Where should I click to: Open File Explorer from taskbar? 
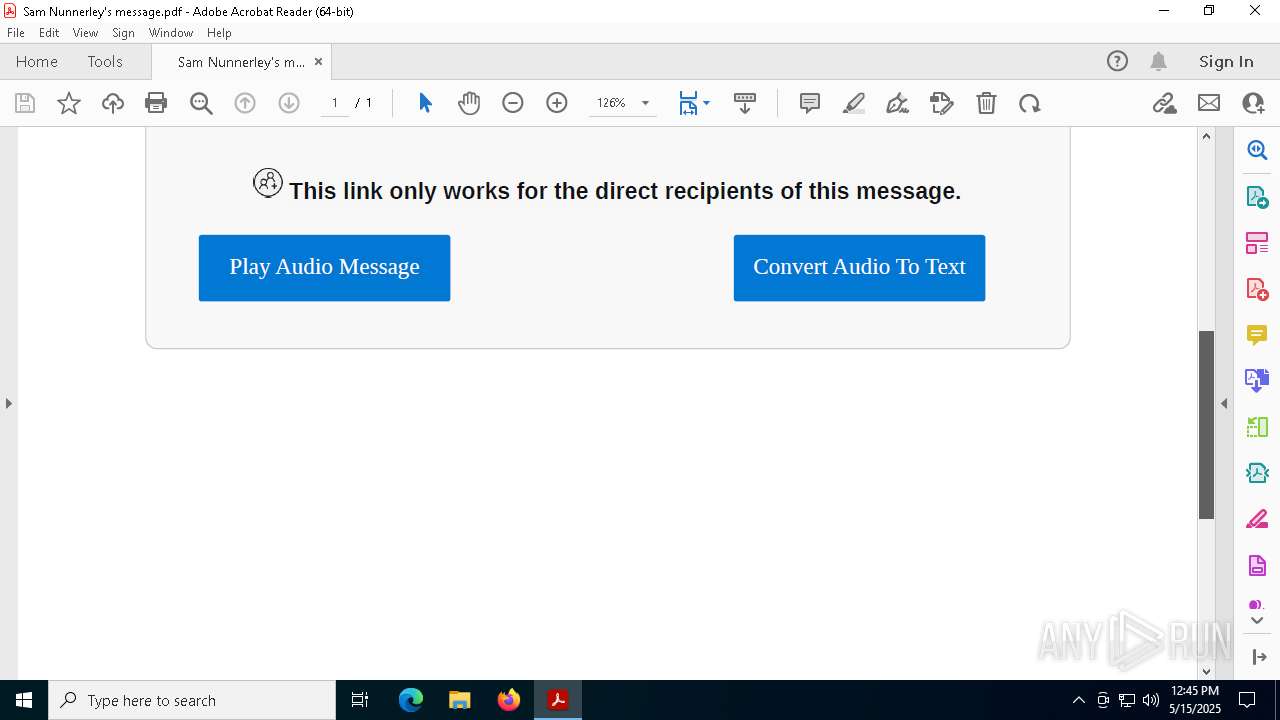(x=460, y=700)
